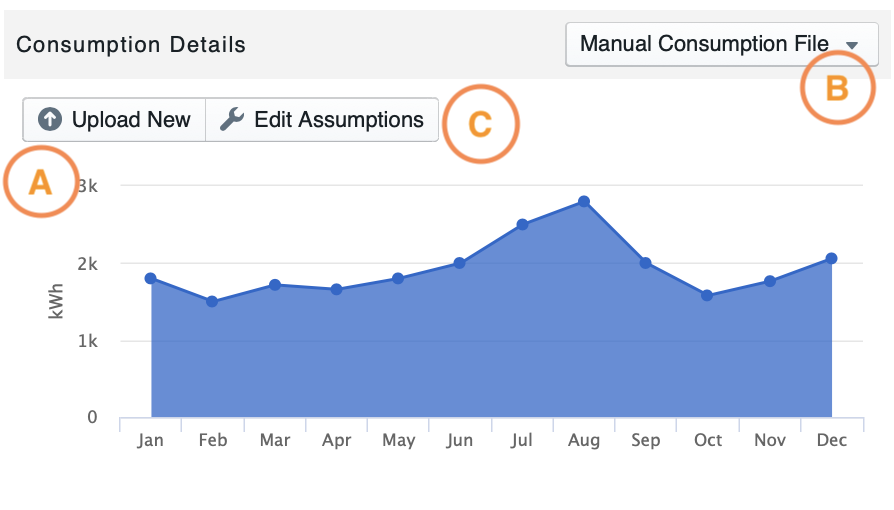The width and height of the screenshot is (894, 510).
Task: Click the August peak data point
Action: coord(584,201)
